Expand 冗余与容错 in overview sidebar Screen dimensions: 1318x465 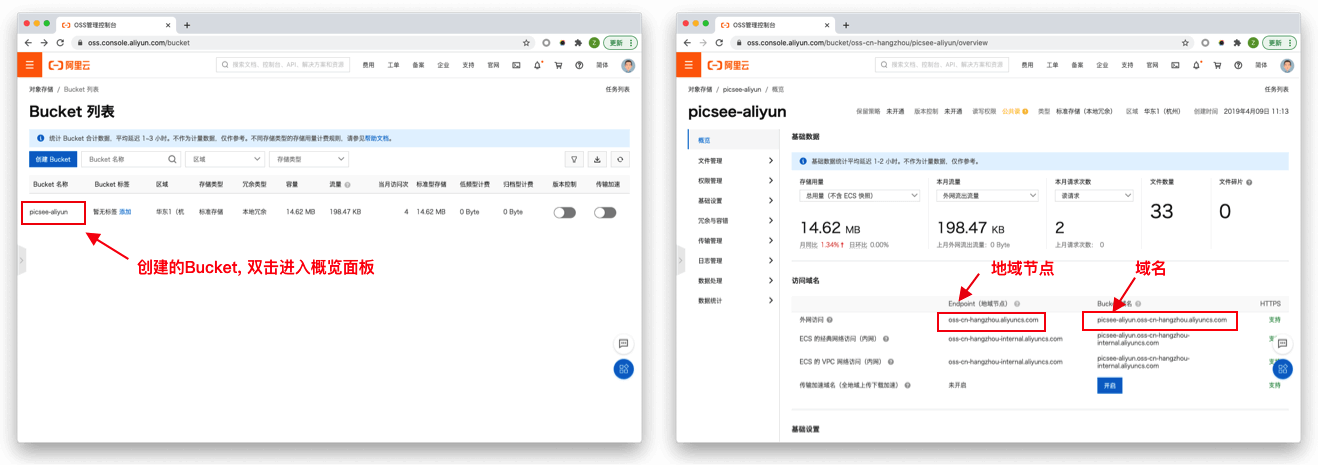click(735, 220)
